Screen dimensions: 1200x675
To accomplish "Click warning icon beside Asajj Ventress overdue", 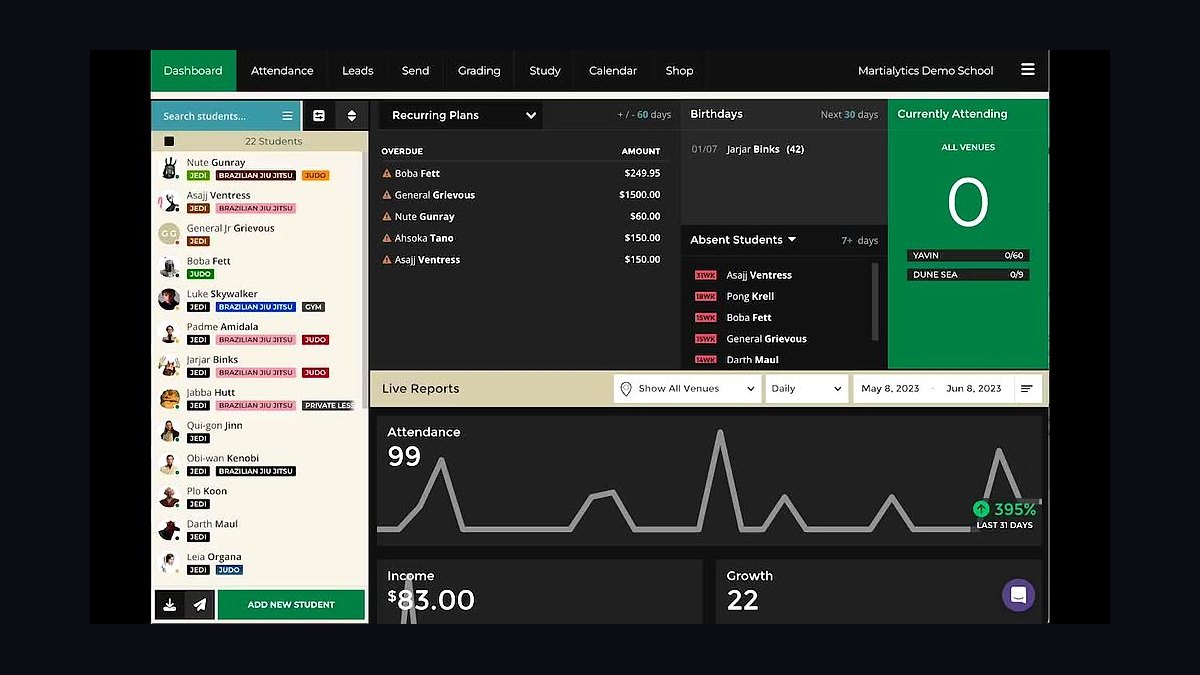I will coord(387,260).
